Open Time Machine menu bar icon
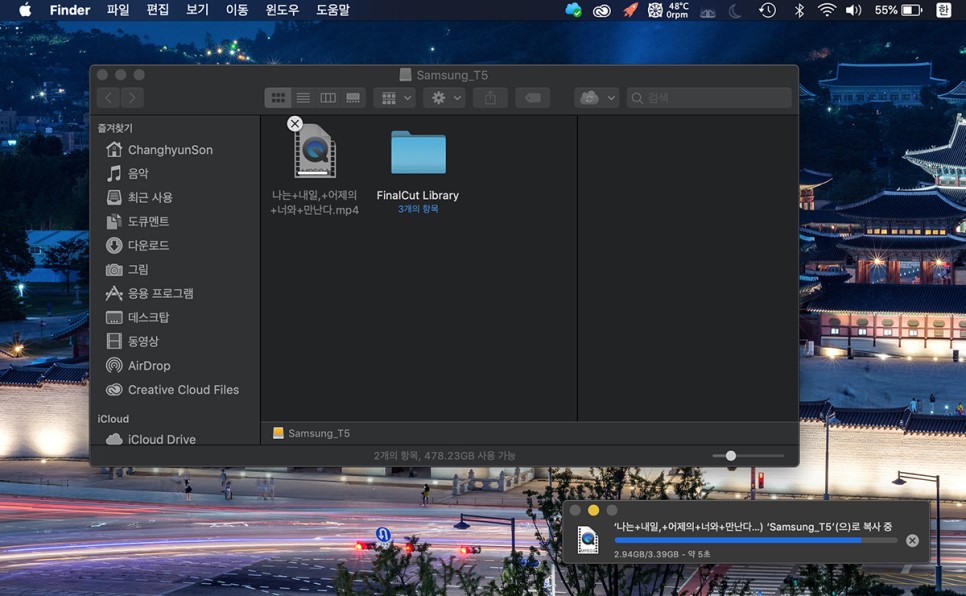Viewport: 966px width, 596px height. click(x=767, y=10)
